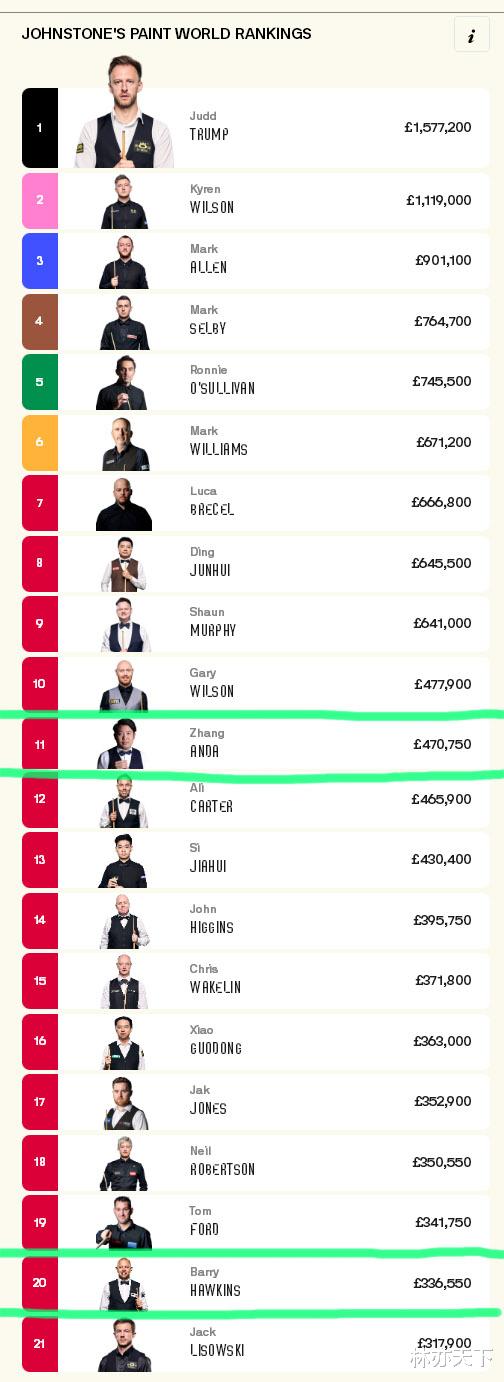The image size is (504, 1382).
Task: Open Judd Trump's player photo
Action: [x=124, y=112]
